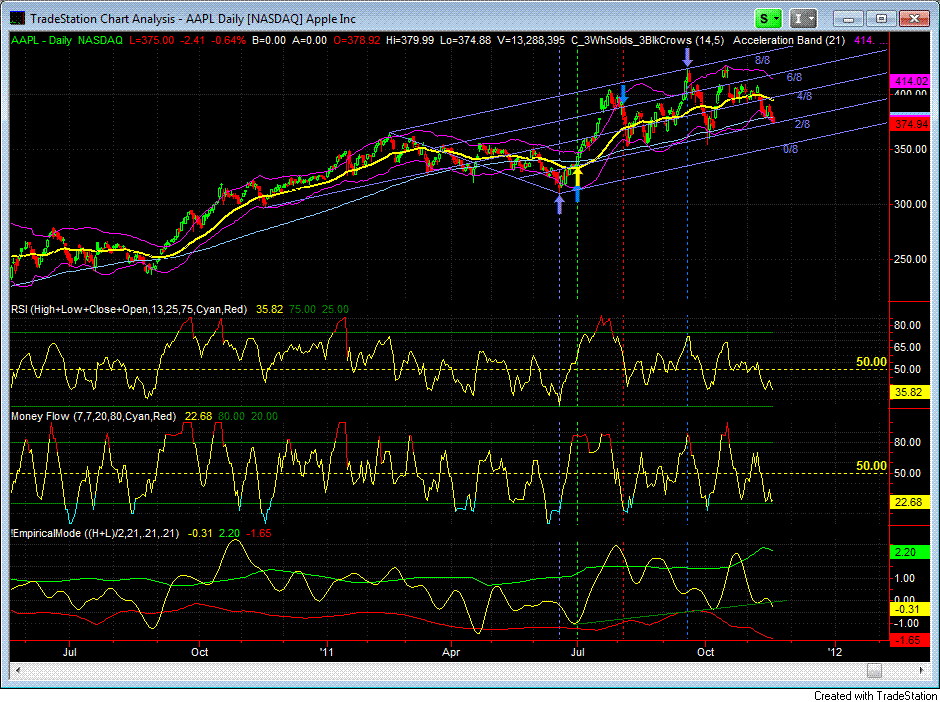Click the red 374.94 price axis tag
This screenshot has width=940, height=702.
click(x=910, y=124)
